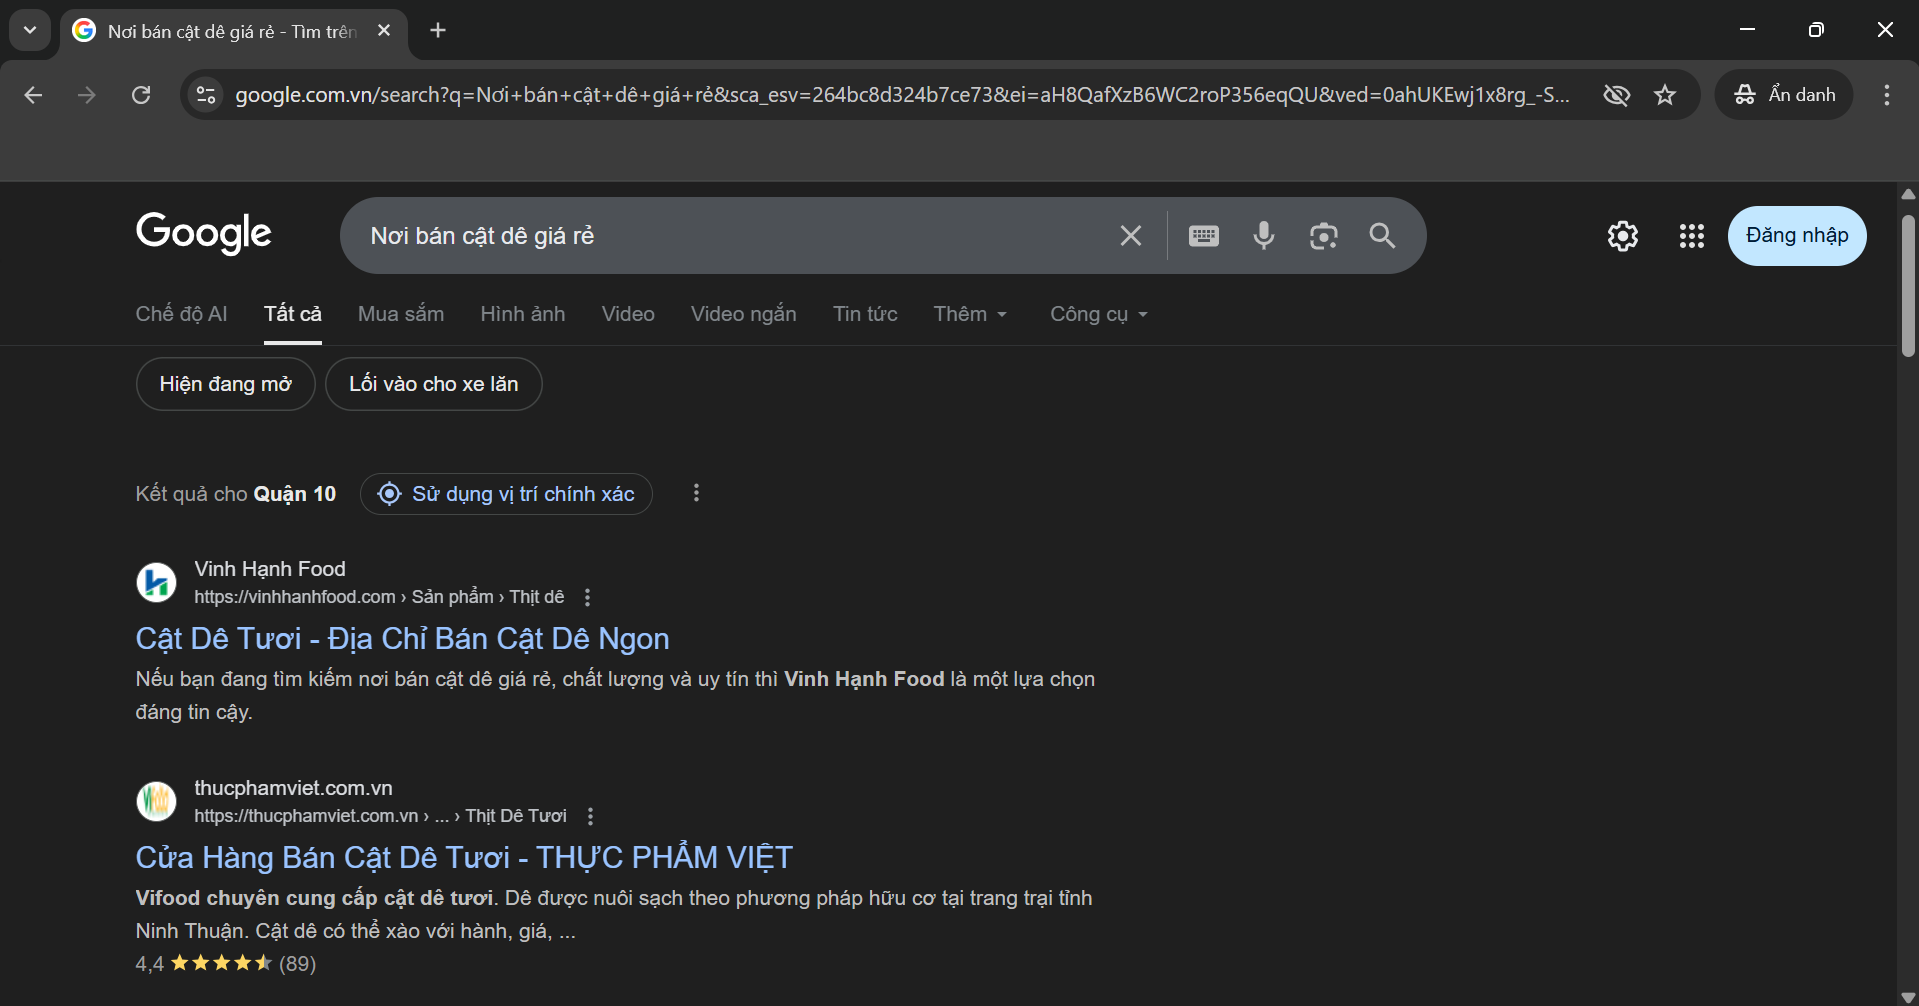Open Google quick settings gear
Screen dimensions: 1919x1006
[x=1623, y=236]
